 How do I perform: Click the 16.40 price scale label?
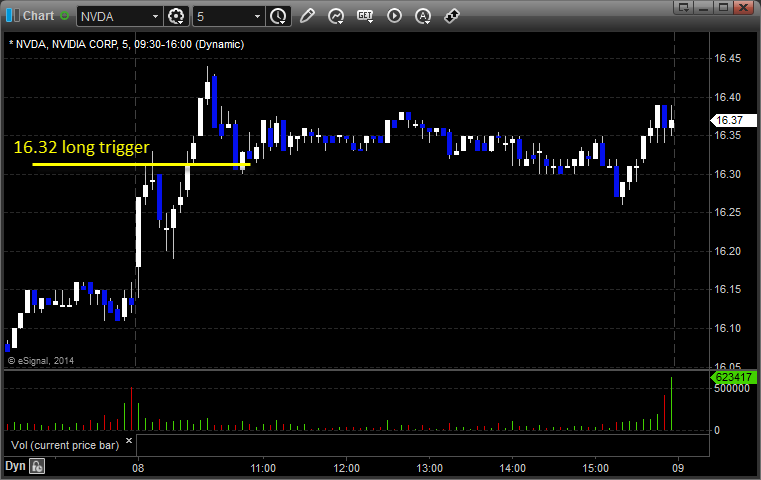[728, 97]
